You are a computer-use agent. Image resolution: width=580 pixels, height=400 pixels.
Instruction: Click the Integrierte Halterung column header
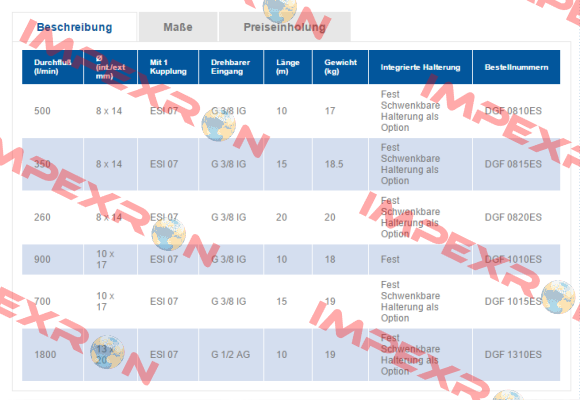[420, 67]
